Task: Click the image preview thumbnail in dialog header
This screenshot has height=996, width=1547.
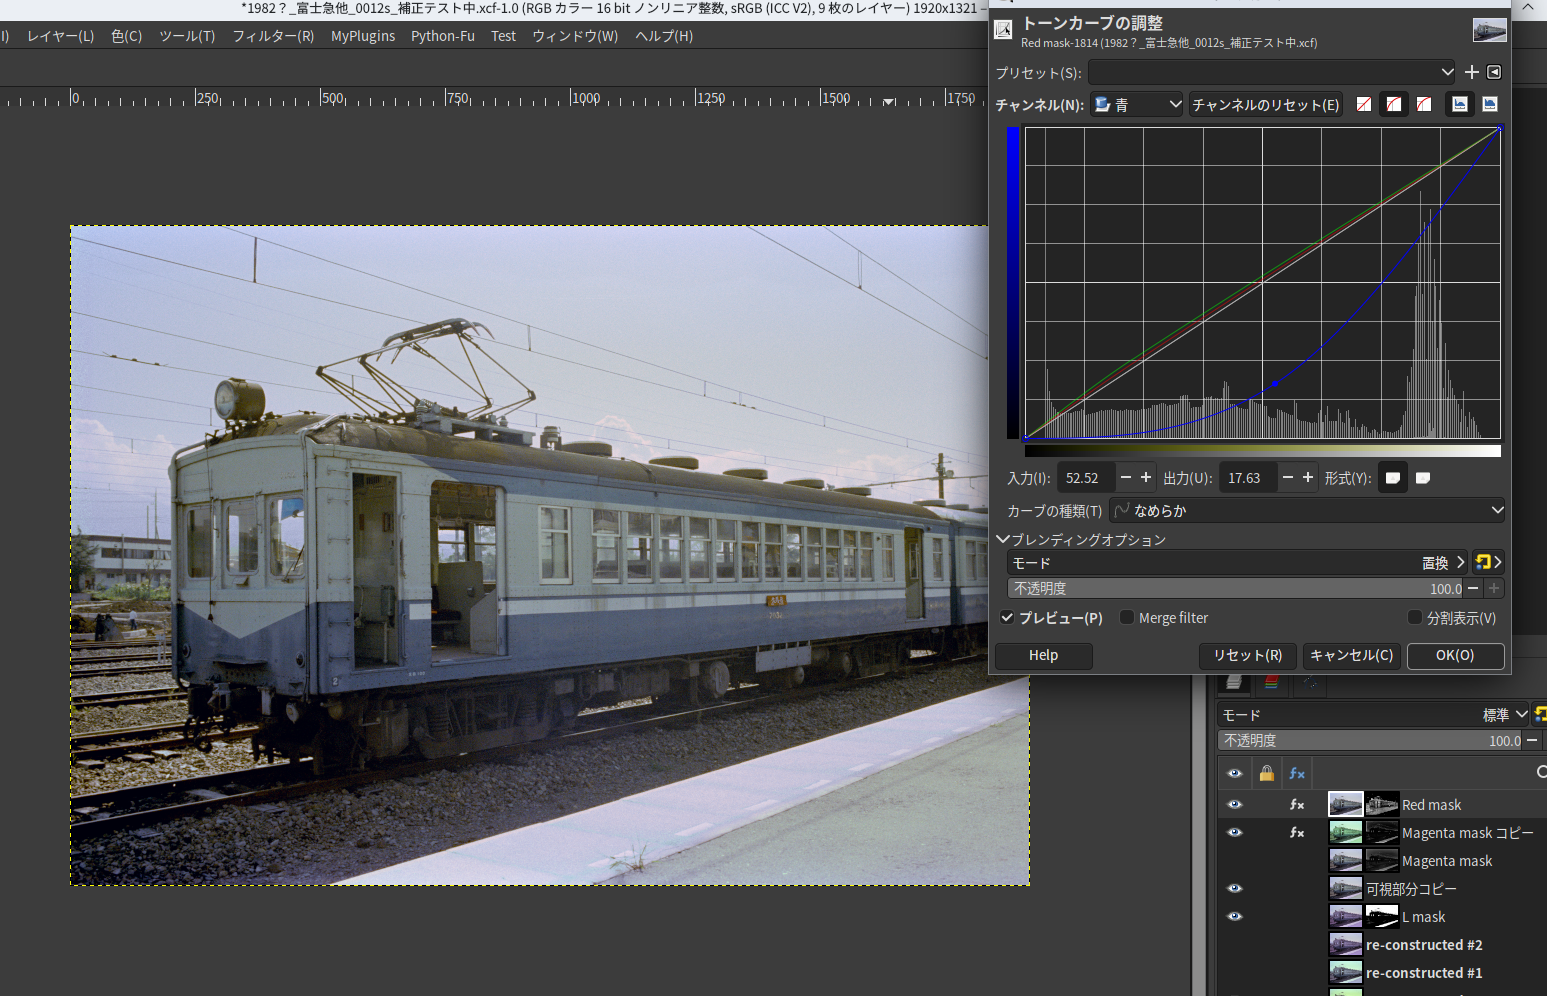Action: tap(1490, 30)
